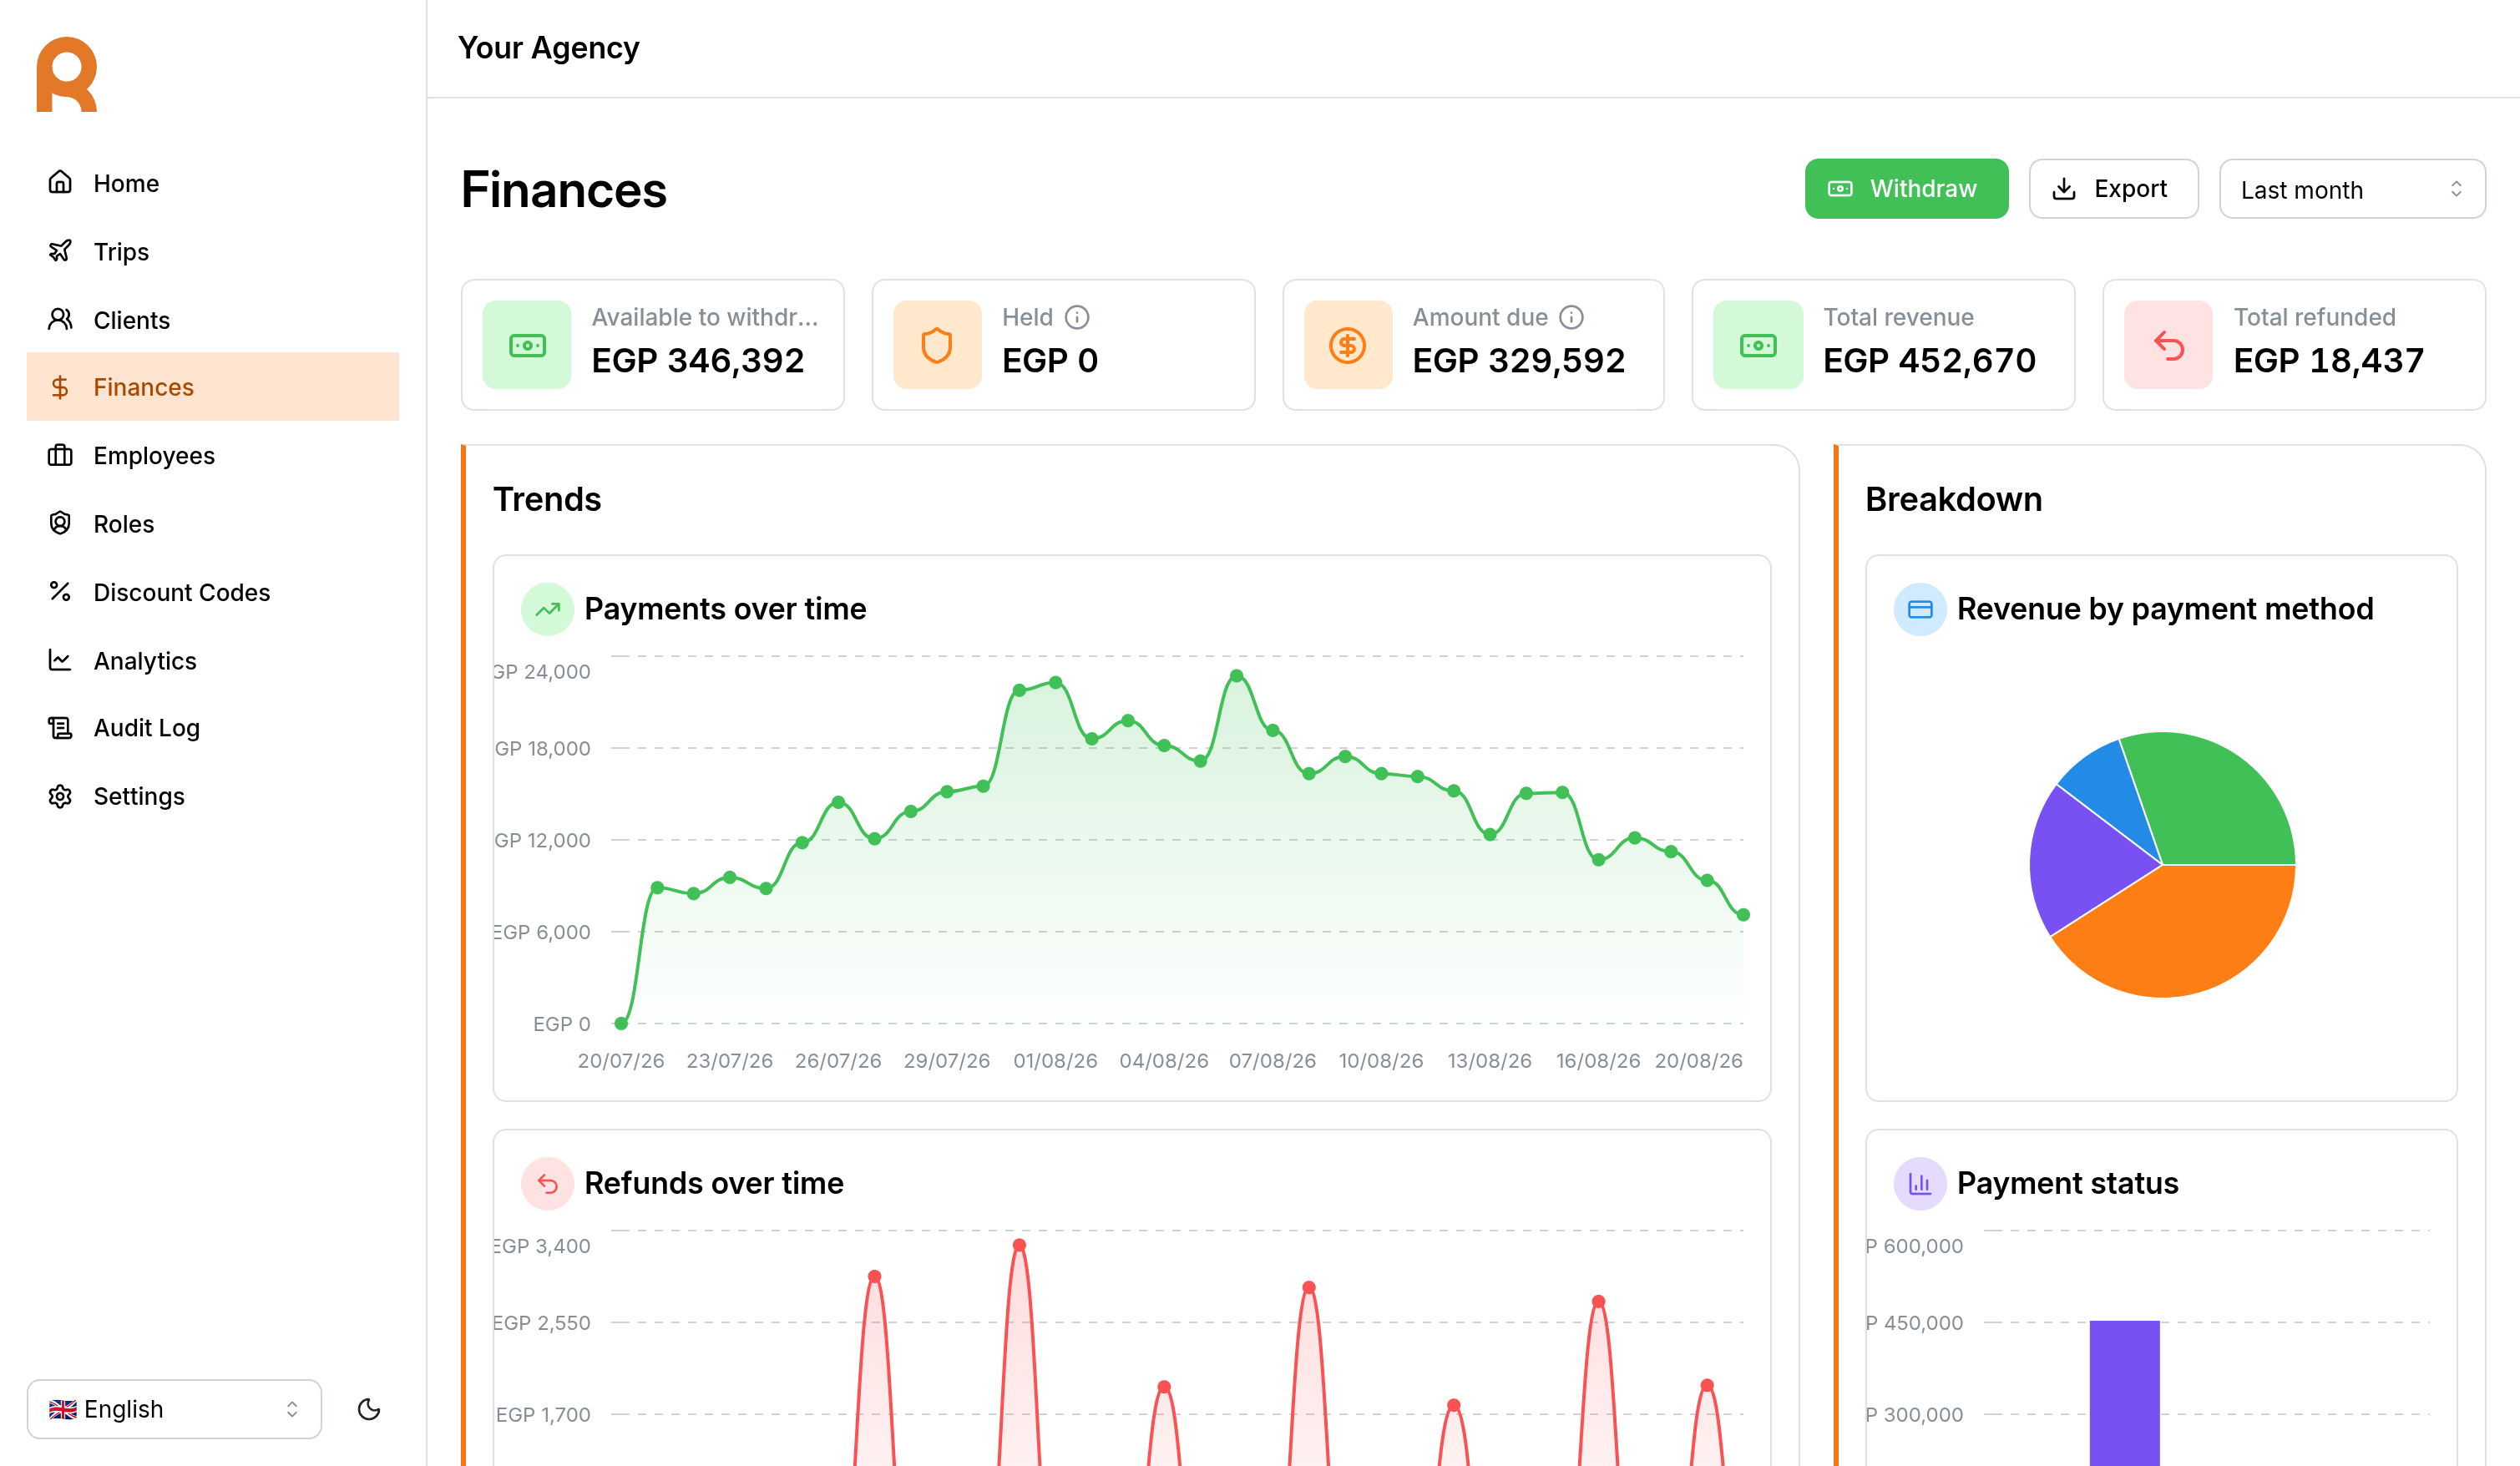Click the green Withdraw button
The height and width of the screenshot is (1466, 2520).
coord(1906,189)
